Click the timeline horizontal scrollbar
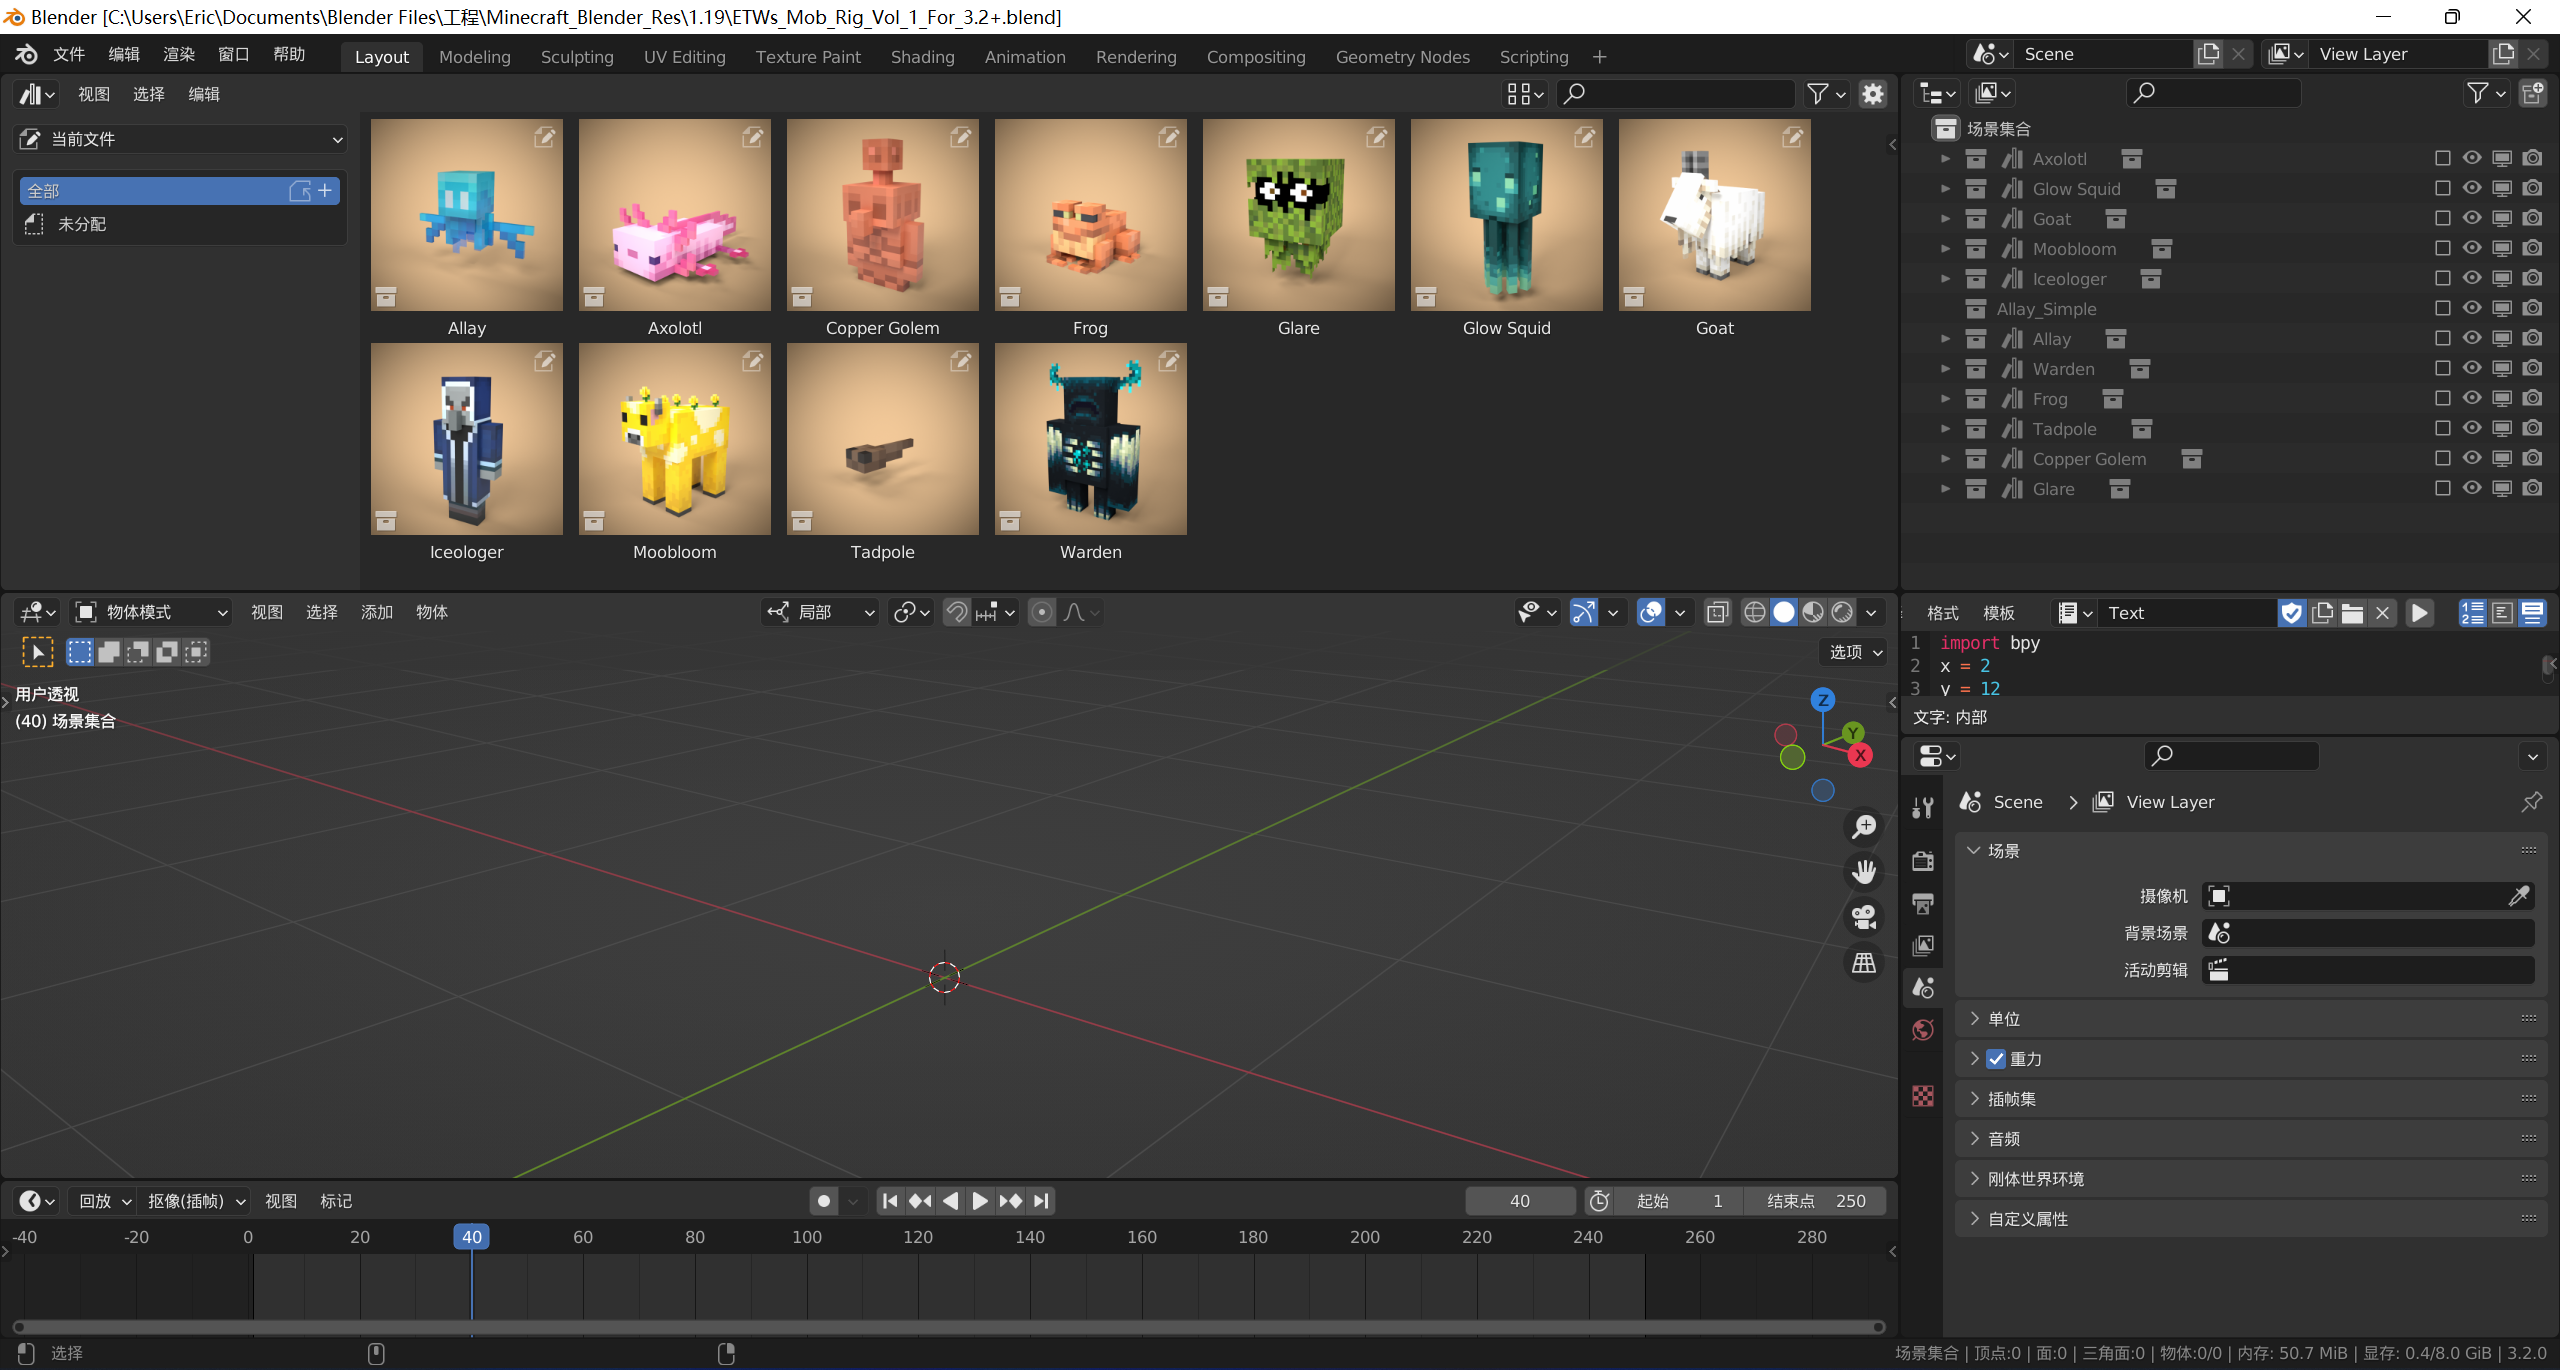The image size is (2560, 1370). [948, 1327]
